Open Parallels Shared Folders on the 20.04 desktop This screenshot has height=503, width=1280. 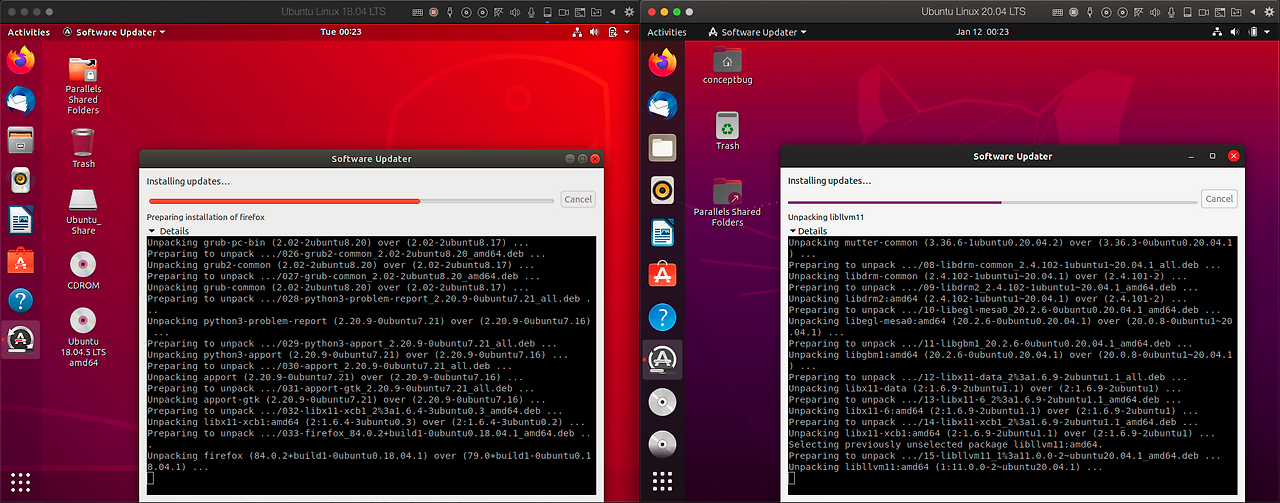click(727, 202)
